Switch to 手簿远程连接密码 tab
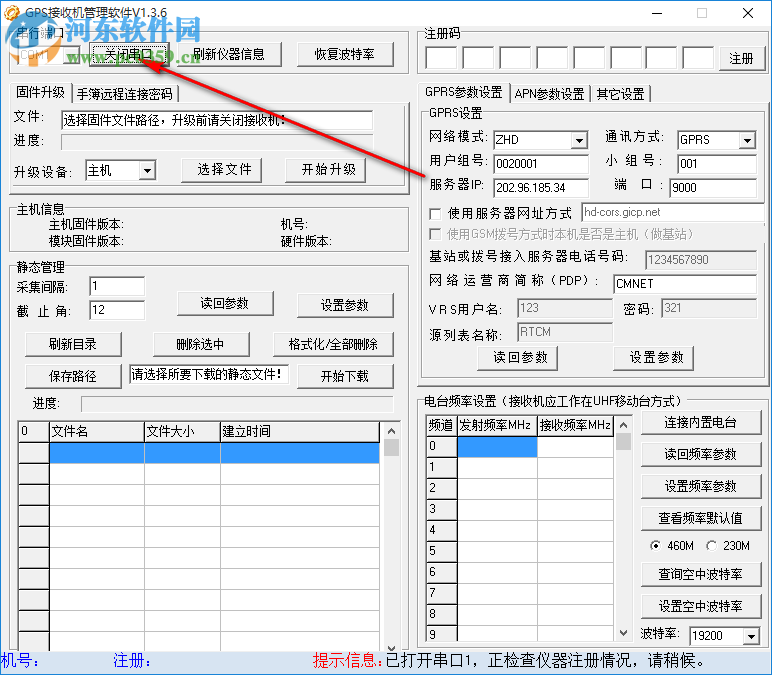Image resolution: width=772 pixels, height=675 pixels. (125, 94)
